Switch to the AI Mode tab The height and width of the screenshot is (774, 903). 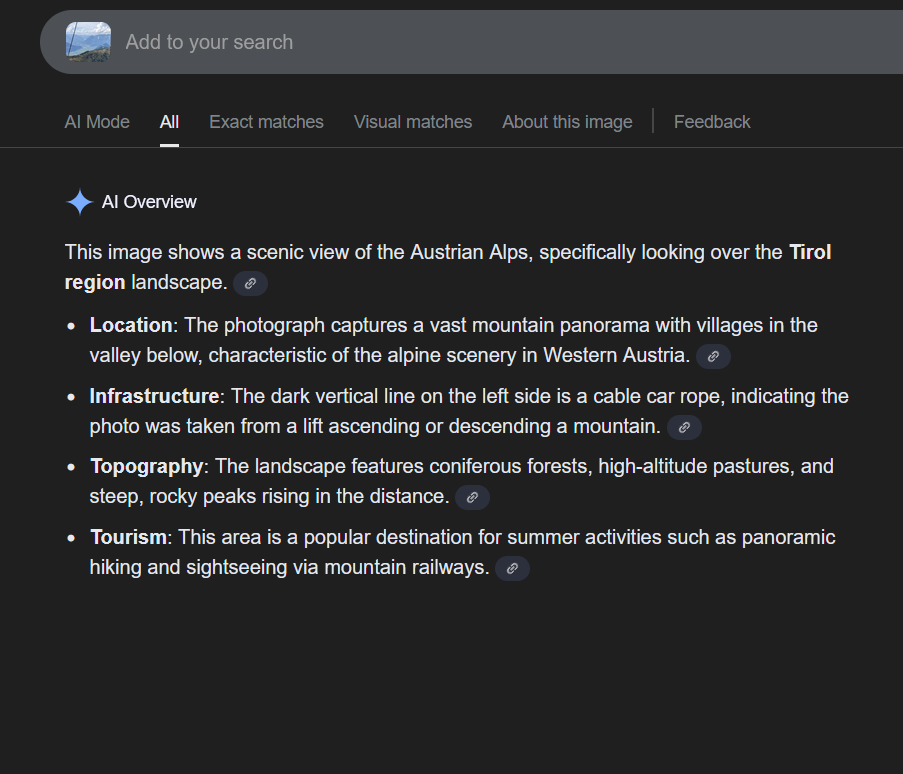coord(97,122)
